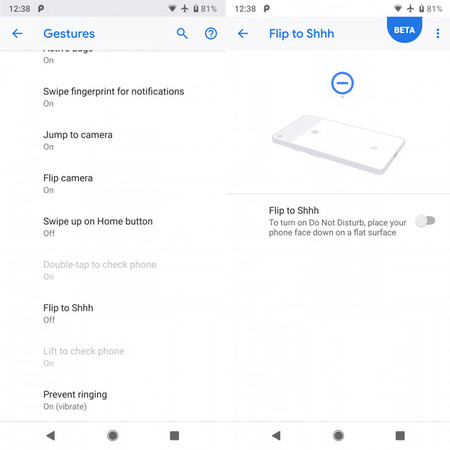Tap the BETA badge
The image size is (450, 450).
[404, 30]
